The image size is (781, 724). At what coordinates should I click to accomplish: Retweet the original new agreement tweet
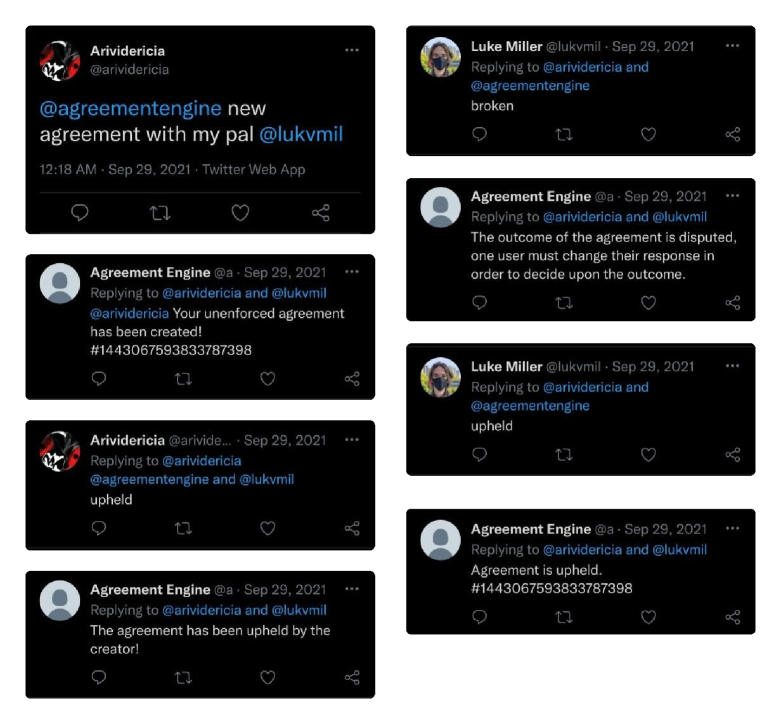[159, 213]
